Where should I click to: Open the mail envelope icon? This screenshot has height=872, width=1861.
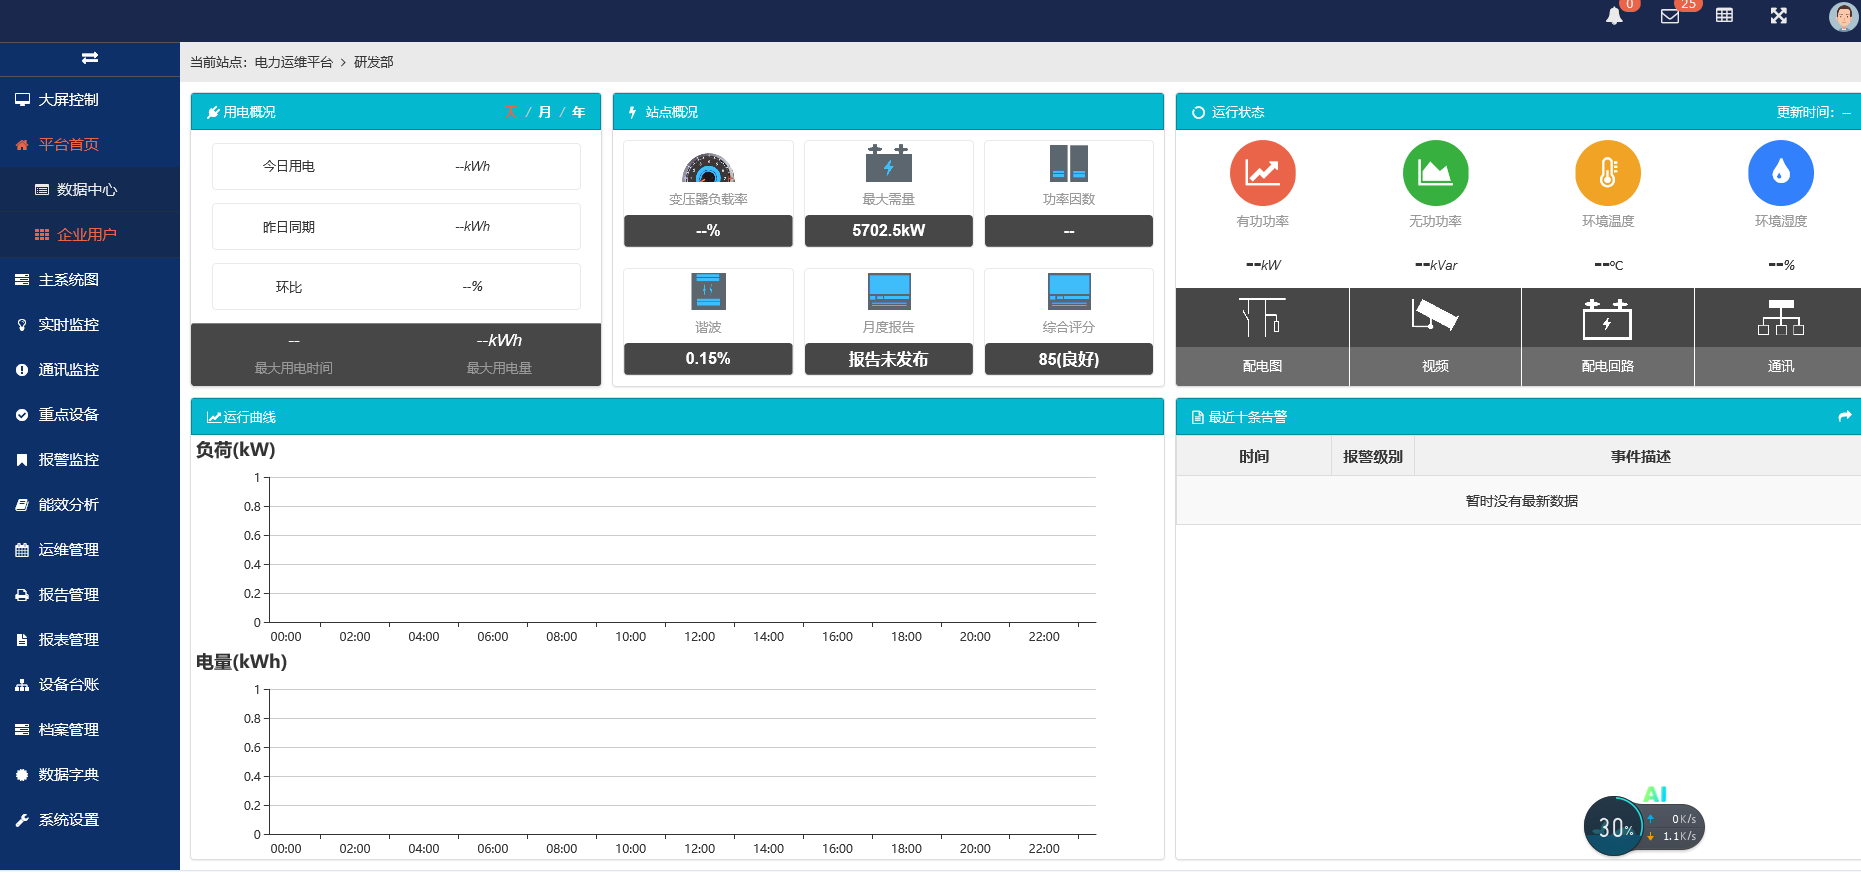[1669, 16]
